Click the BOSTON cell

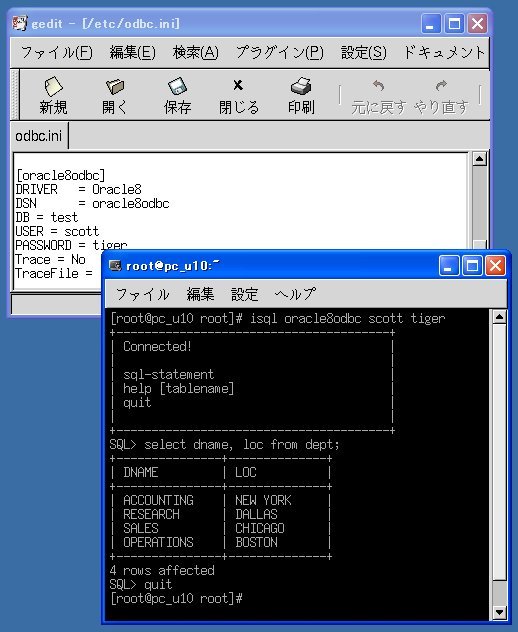point(256,543)
